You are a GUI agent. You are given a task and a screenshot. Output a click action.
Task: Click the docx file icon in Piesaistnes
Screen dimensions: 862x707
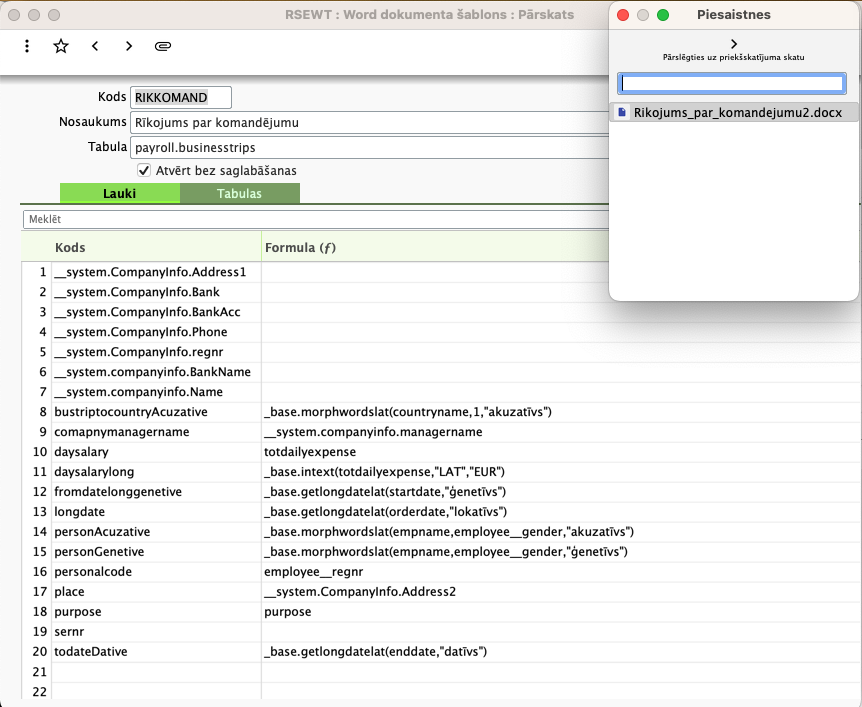622,112
